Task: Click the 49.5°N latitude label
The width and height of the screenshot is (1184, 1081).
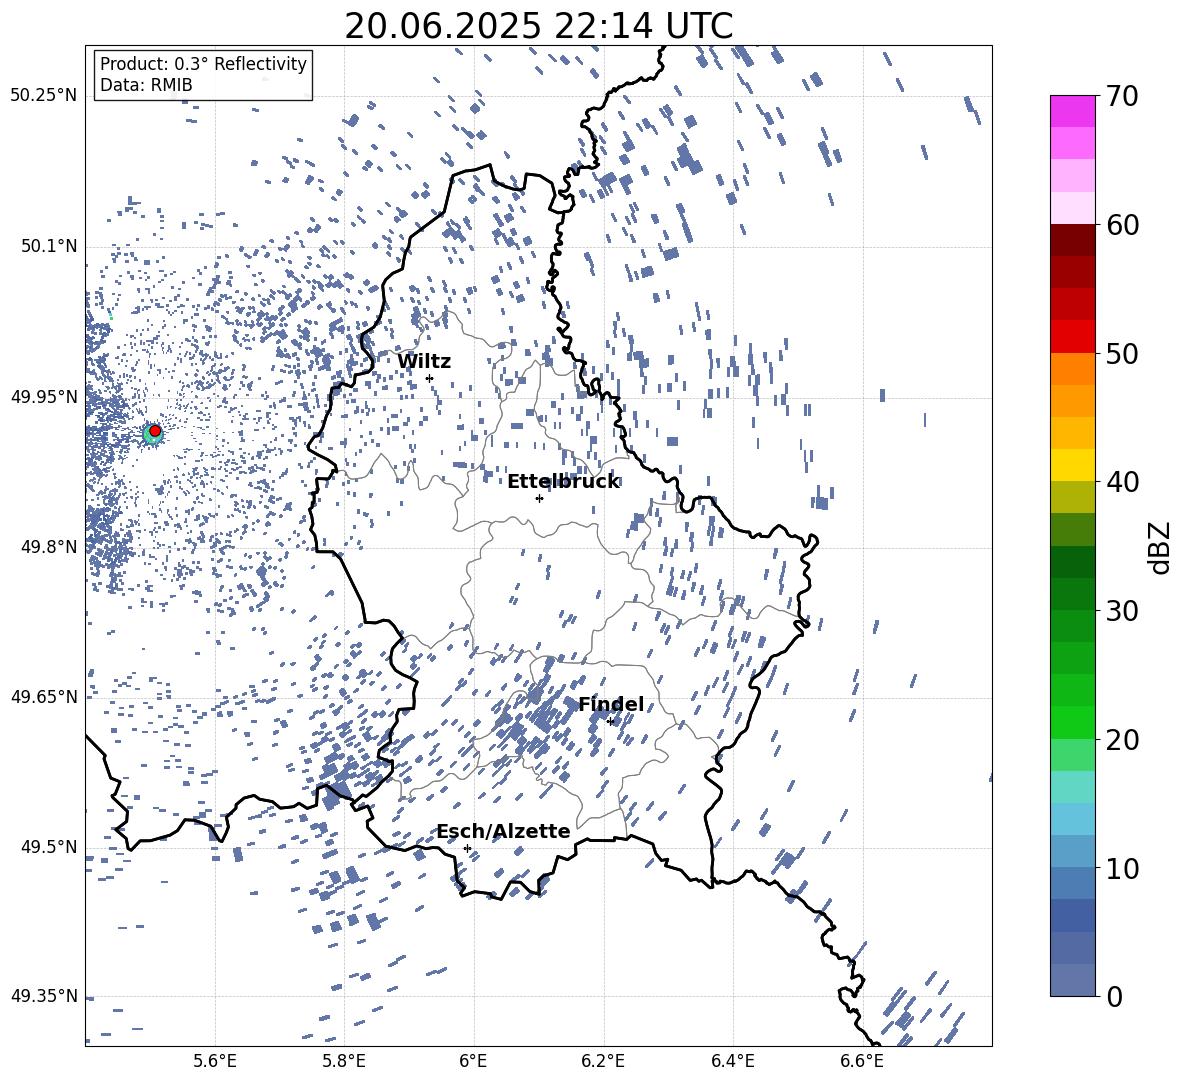Action: pyautogui.click(x=50, y=847)
